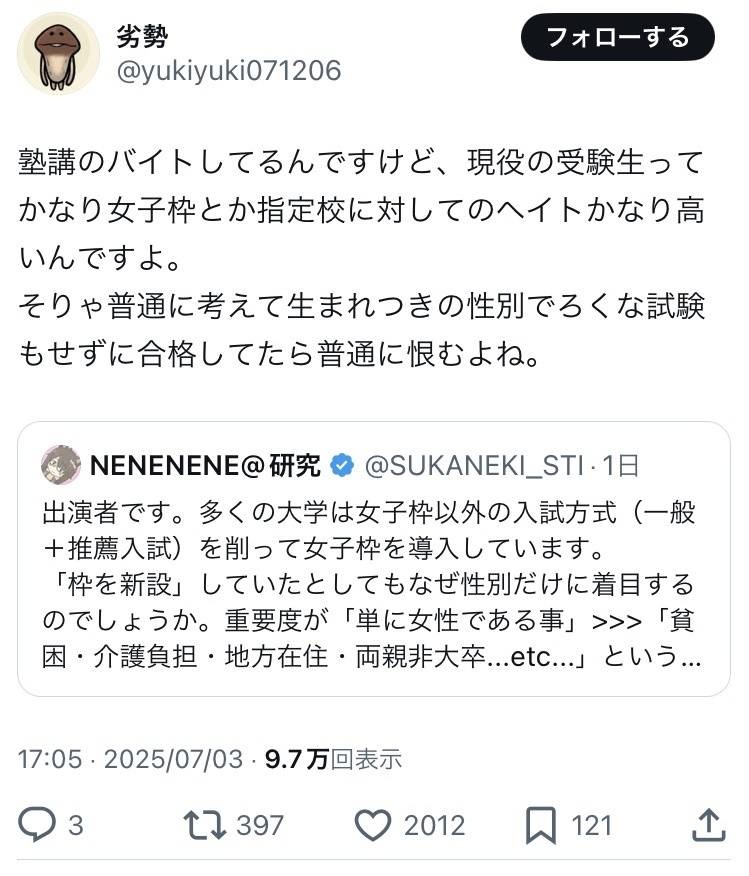
Task: View the 9.7万 回表示 view analytics
Action: tap(333, 759)
